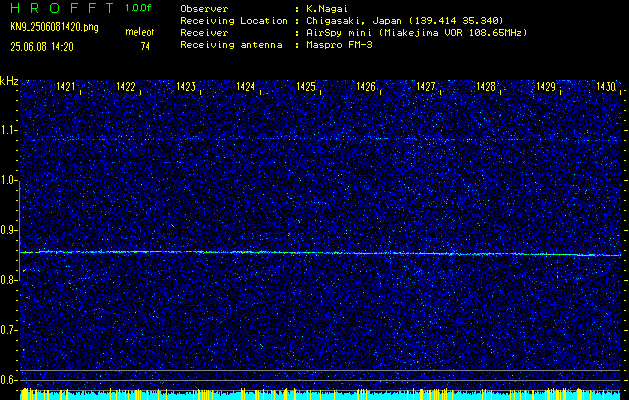Click the 1429 time marker
The height and width of the screenshot is (400, 629).
coord(546,86)
